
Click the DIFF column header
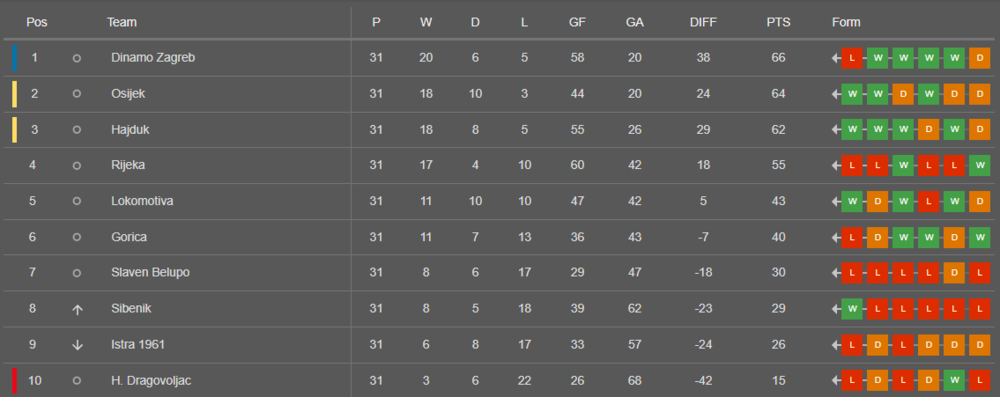tap(703, 22)
